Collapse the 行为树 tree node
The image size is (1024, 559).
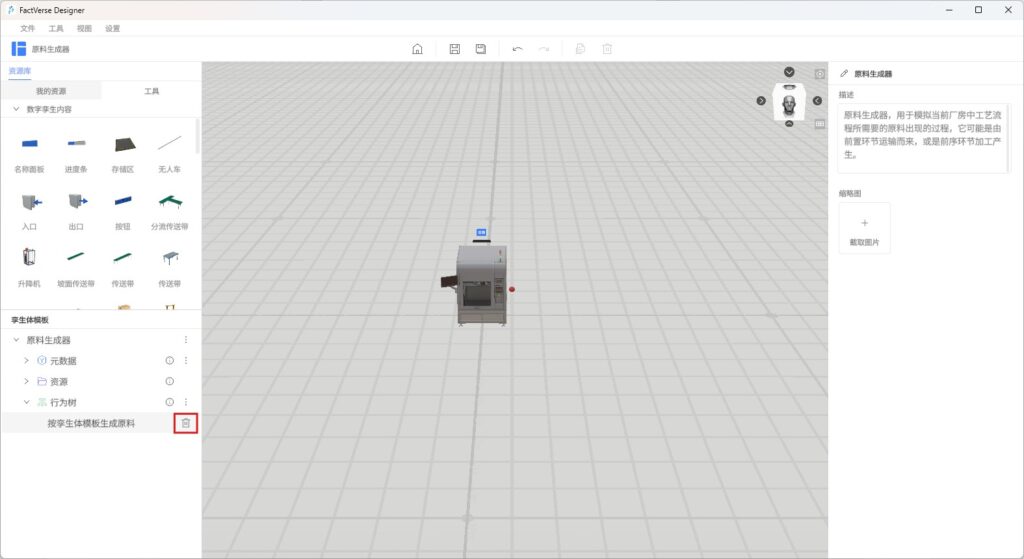click(x=27, y=402)
